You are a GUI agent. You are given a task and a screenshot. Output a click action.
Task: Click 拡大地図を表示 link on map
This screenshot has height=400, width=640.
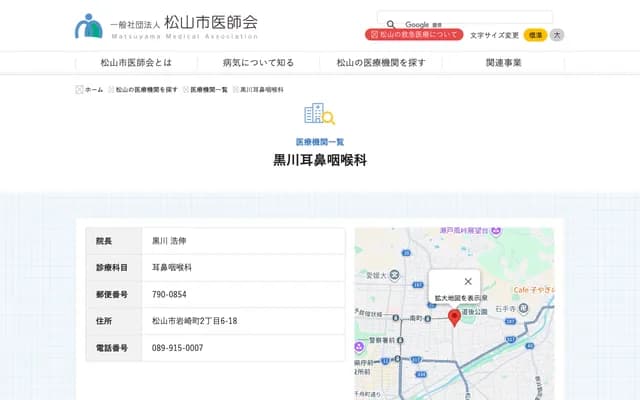tap(460, 298)
